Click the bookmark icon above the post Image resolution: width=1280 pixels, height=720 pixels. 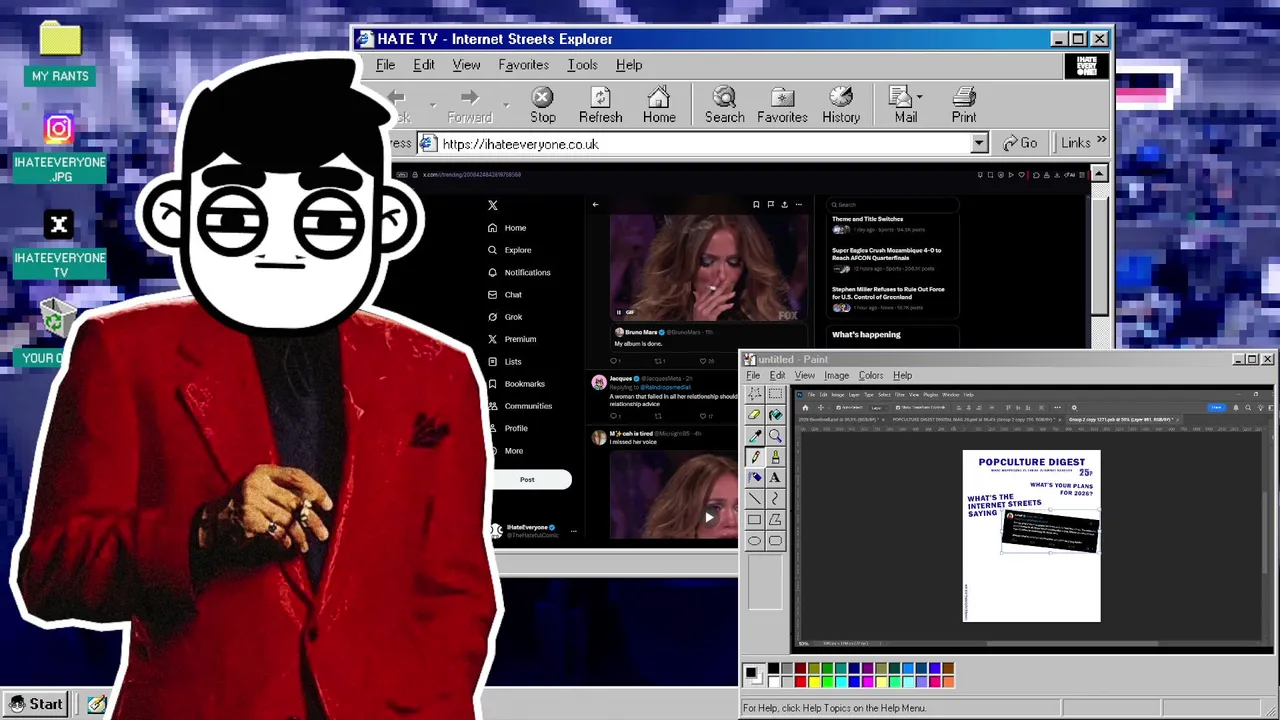coord(756,205)
